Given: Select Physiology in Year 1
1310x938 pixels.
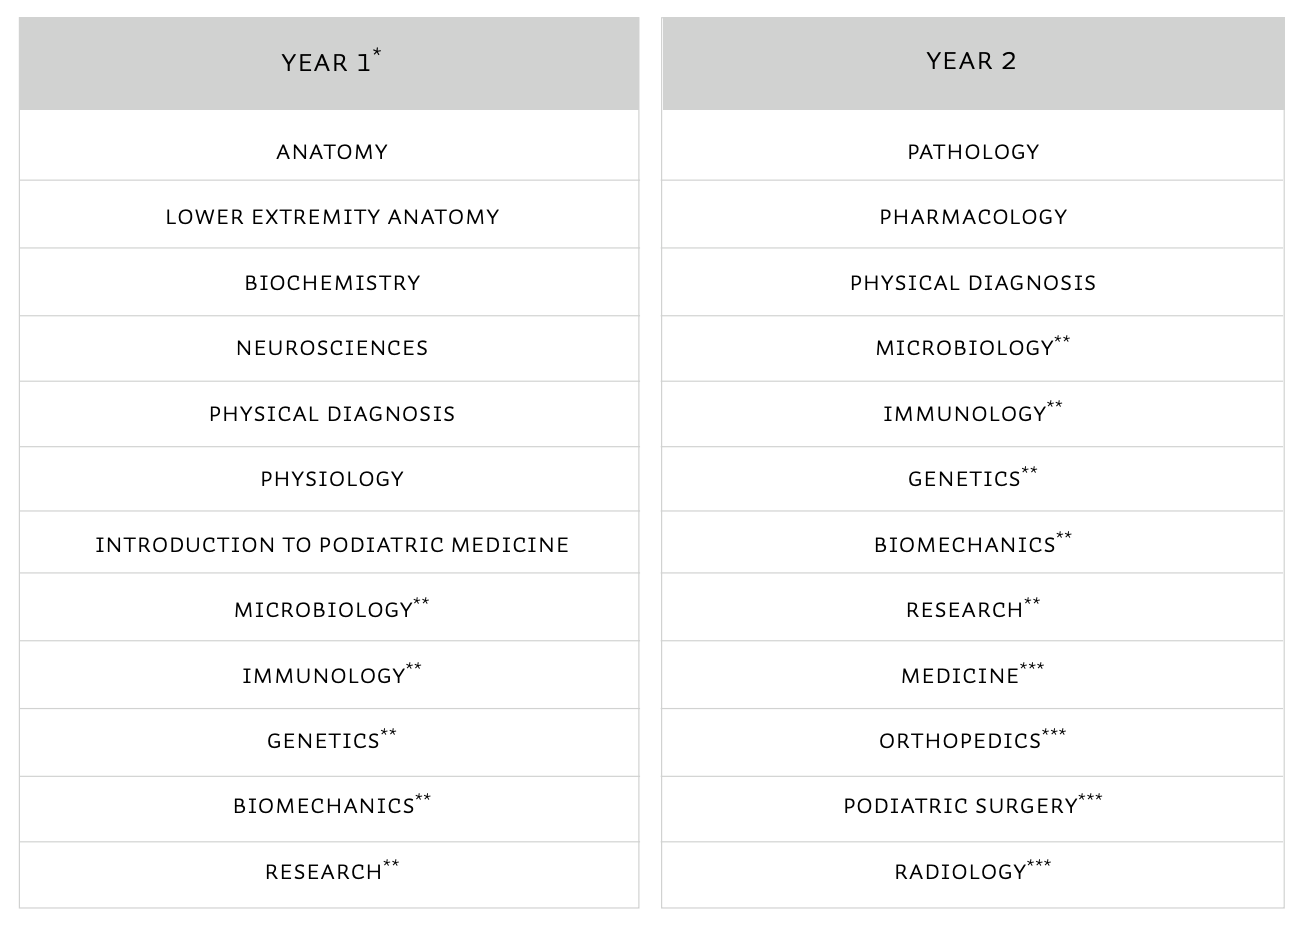Looking at the screenshot, I should pos(332,479).
